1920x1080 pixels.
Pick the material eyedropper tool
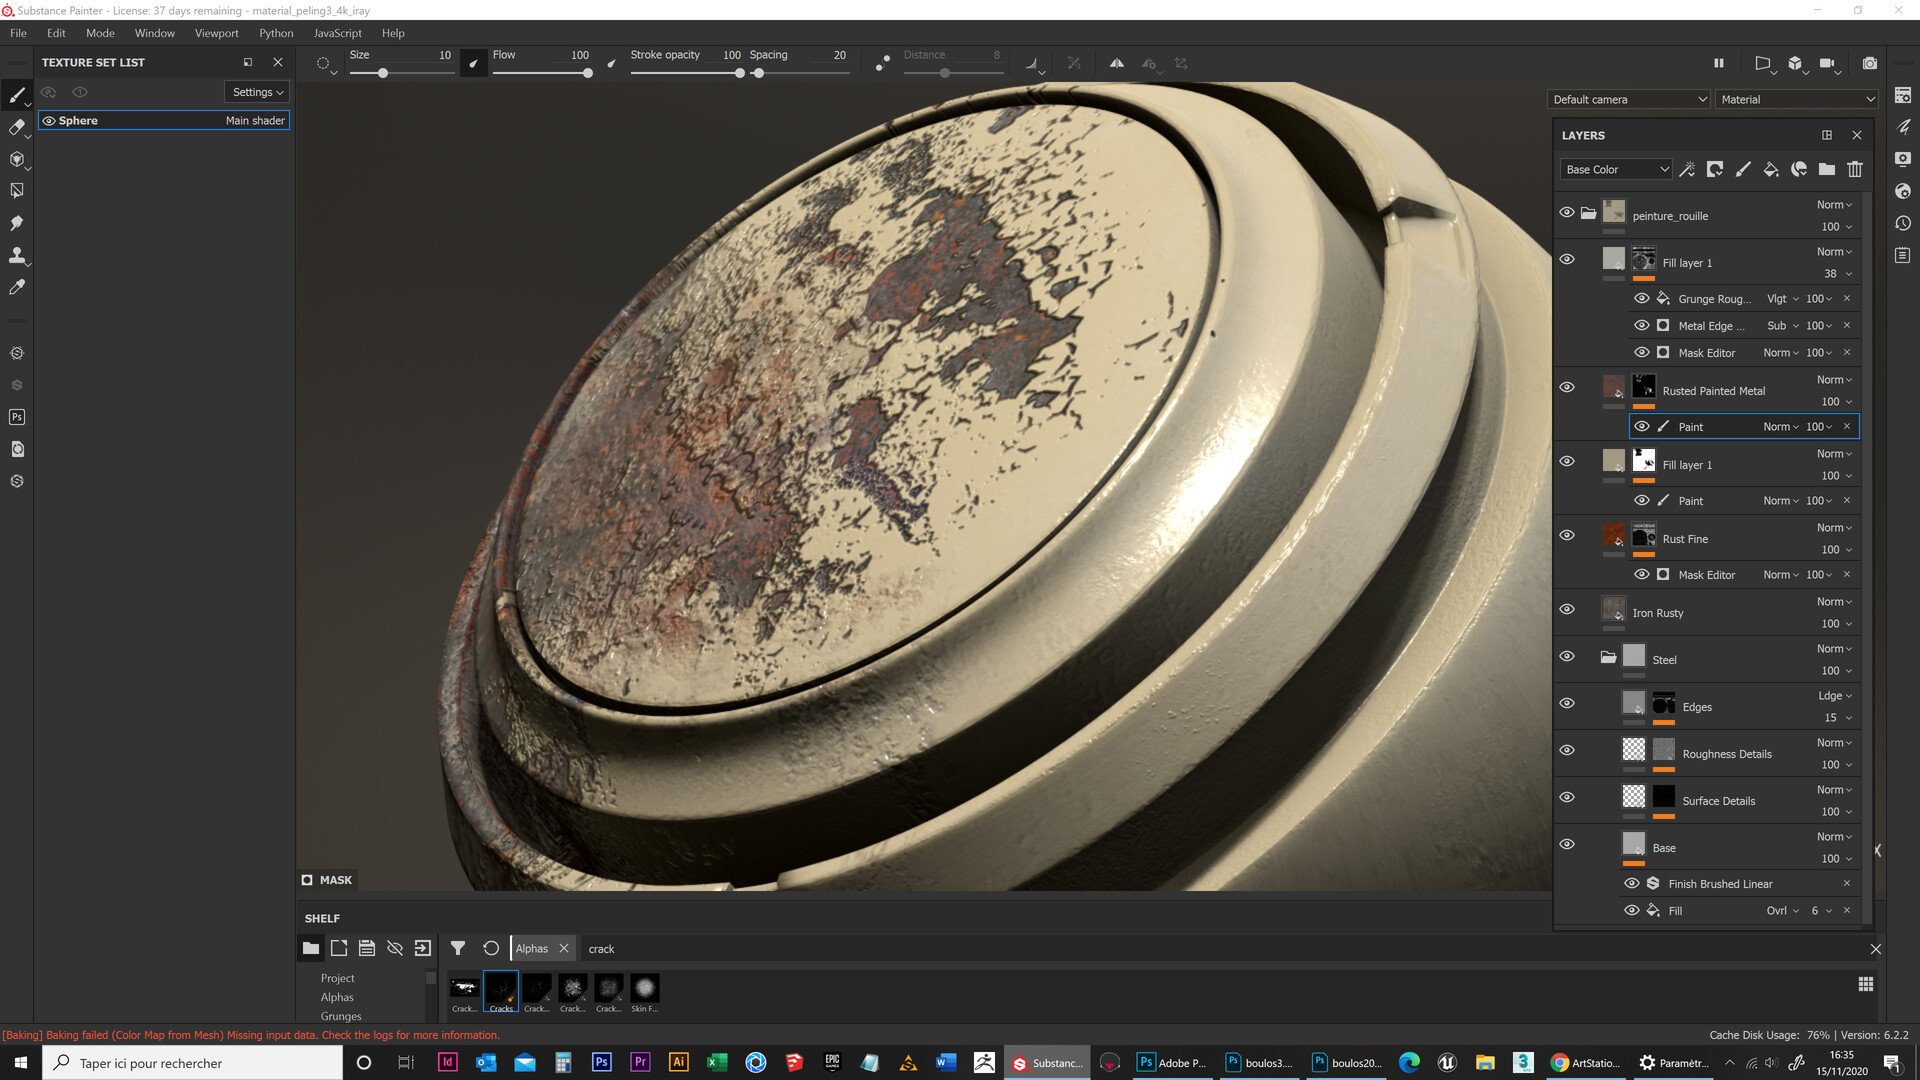pos(16,288)
